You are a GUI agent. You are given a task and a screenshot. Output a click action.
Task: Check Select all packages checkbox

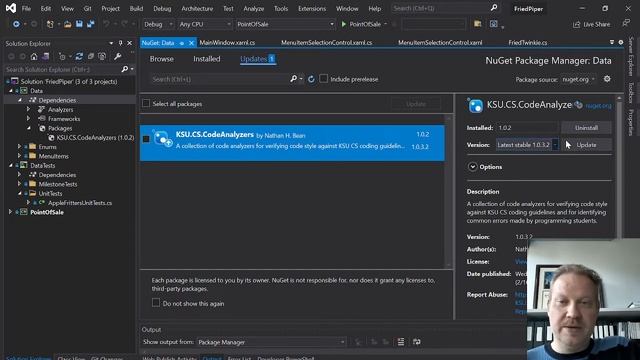146,104
